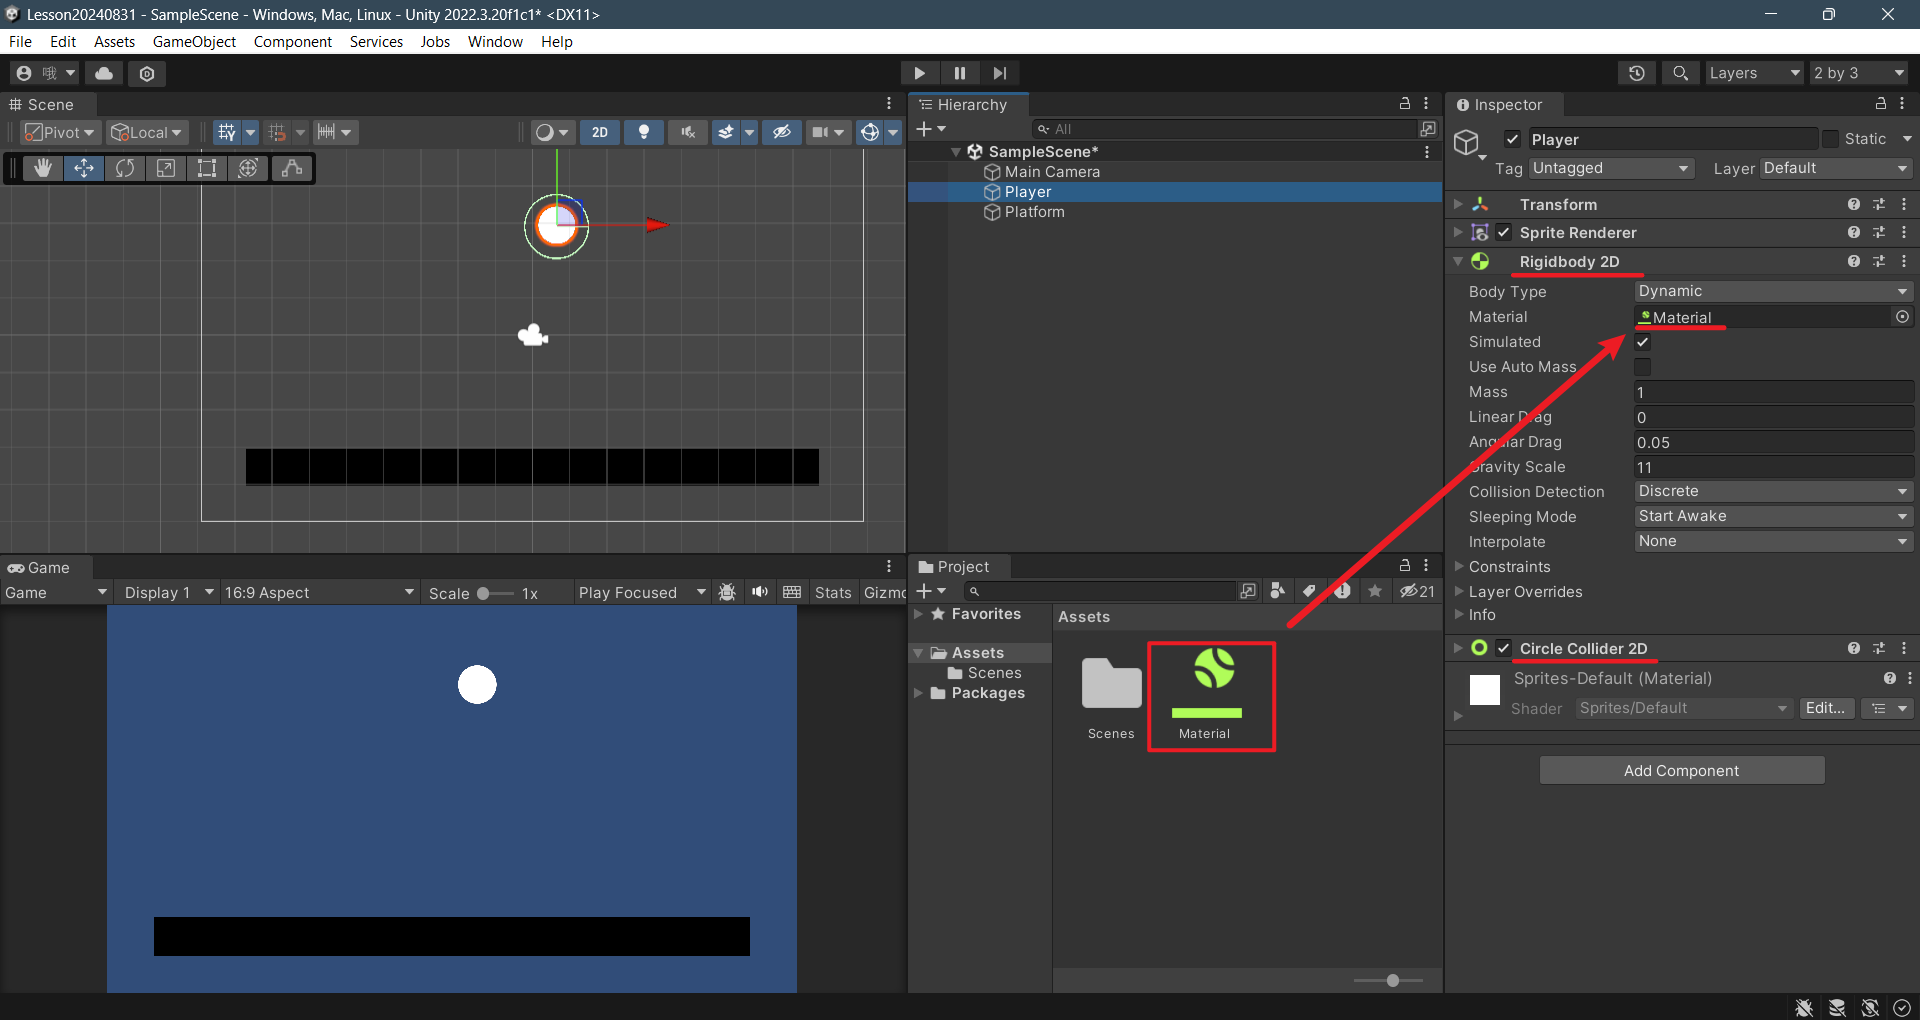Enable Use Auto Mass checkbox
The image size is (1920, 1020).
click(1643, 367)
